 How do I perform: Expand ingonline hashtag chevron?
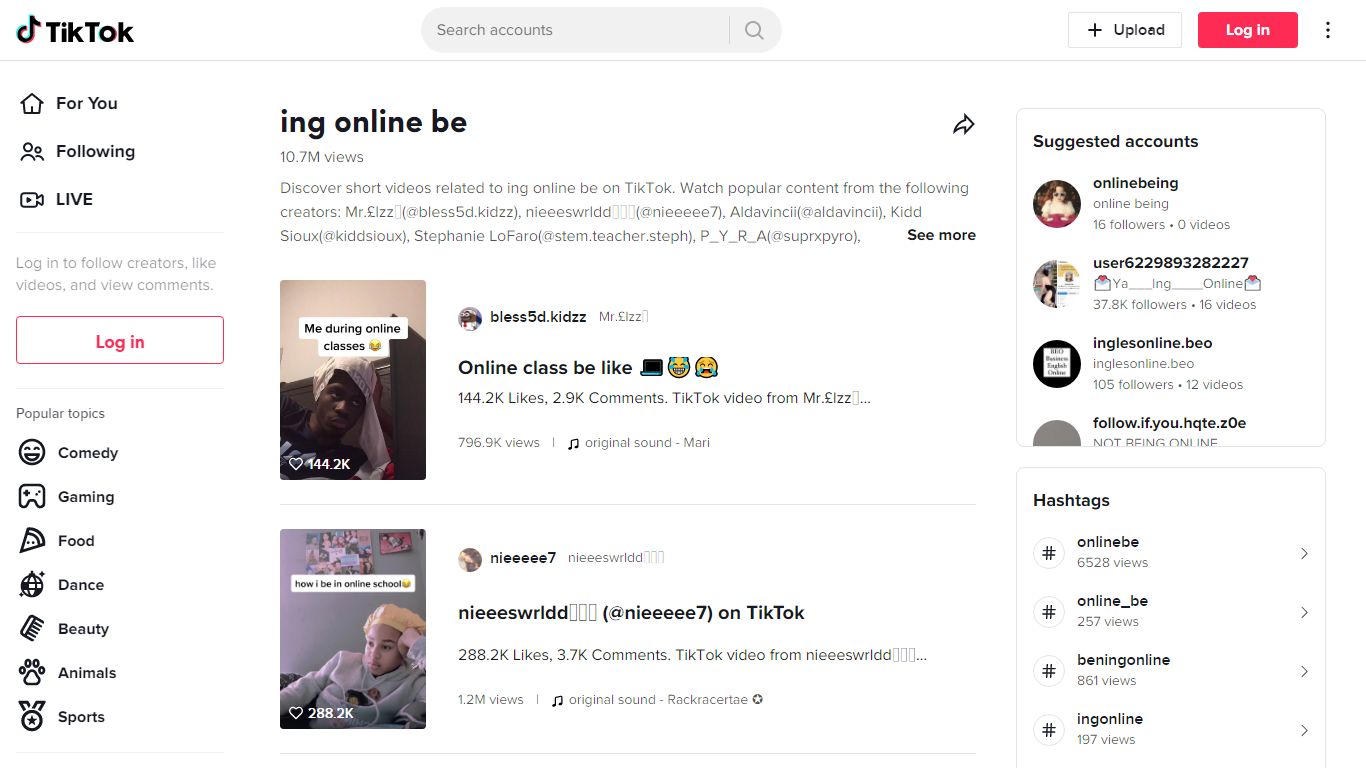click(x=1304, y=730)
